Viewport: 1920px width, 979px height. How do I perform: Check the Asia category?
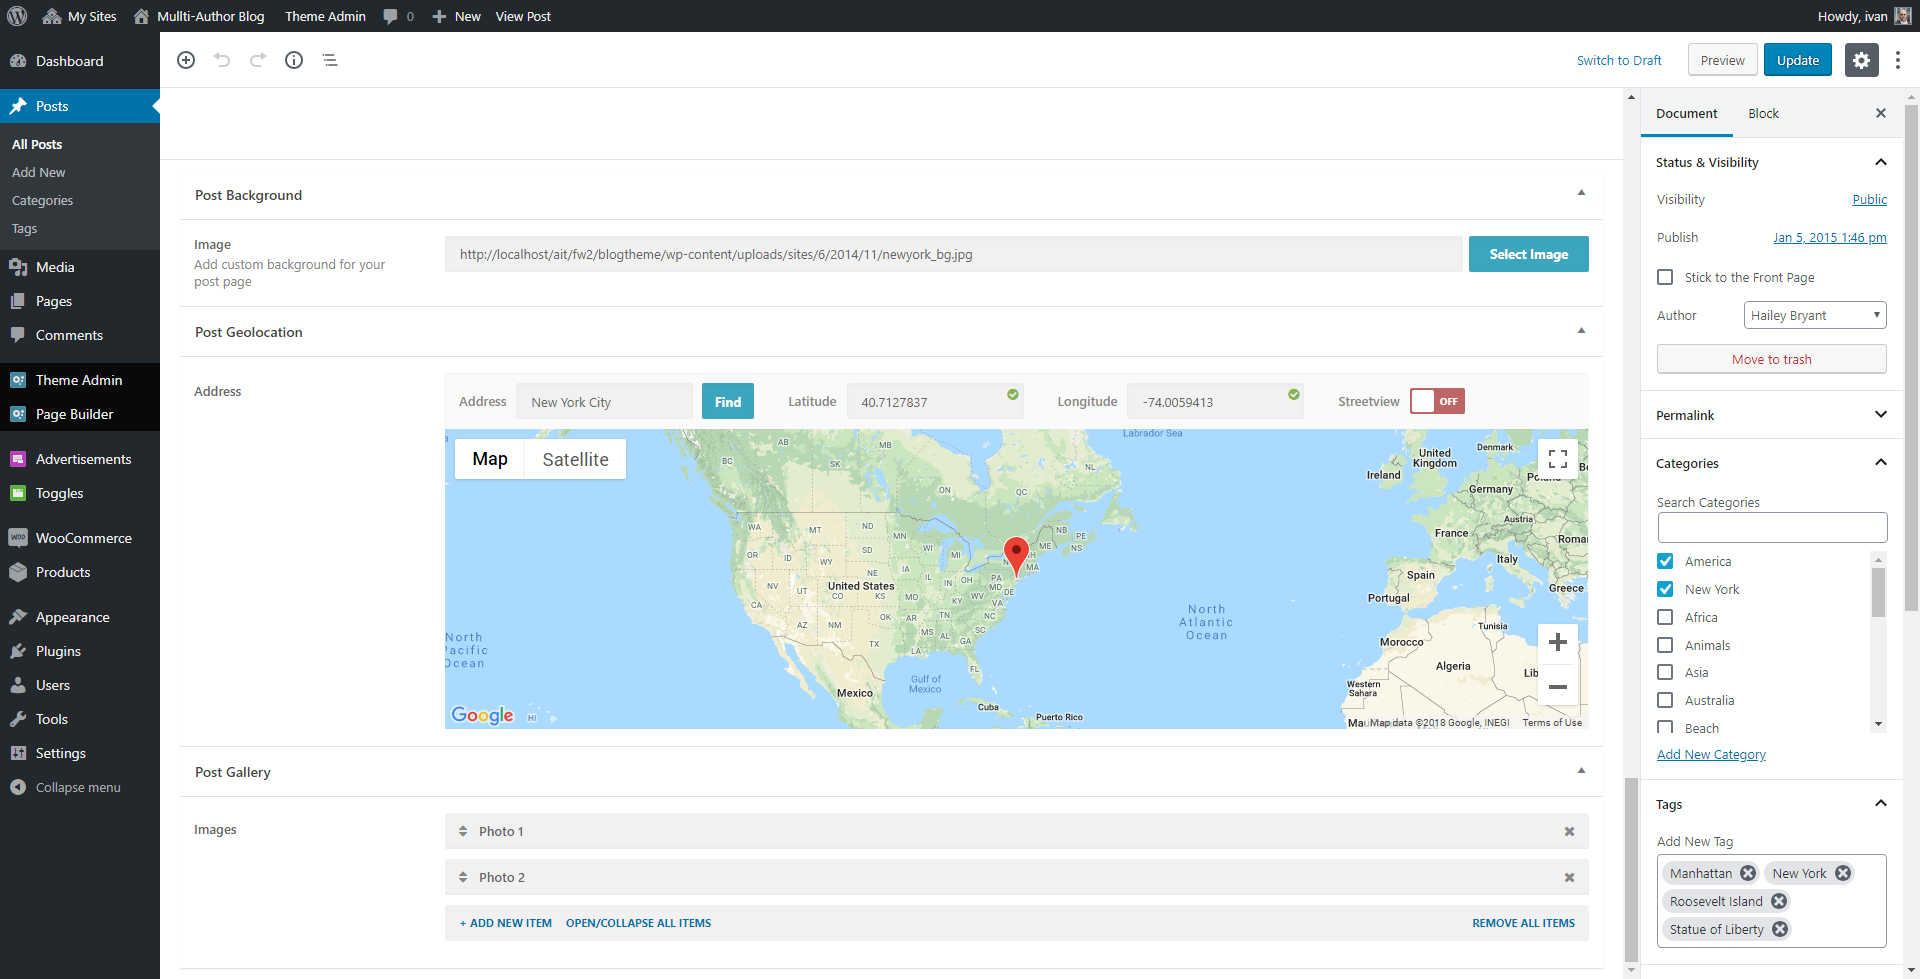(1665, 672)
